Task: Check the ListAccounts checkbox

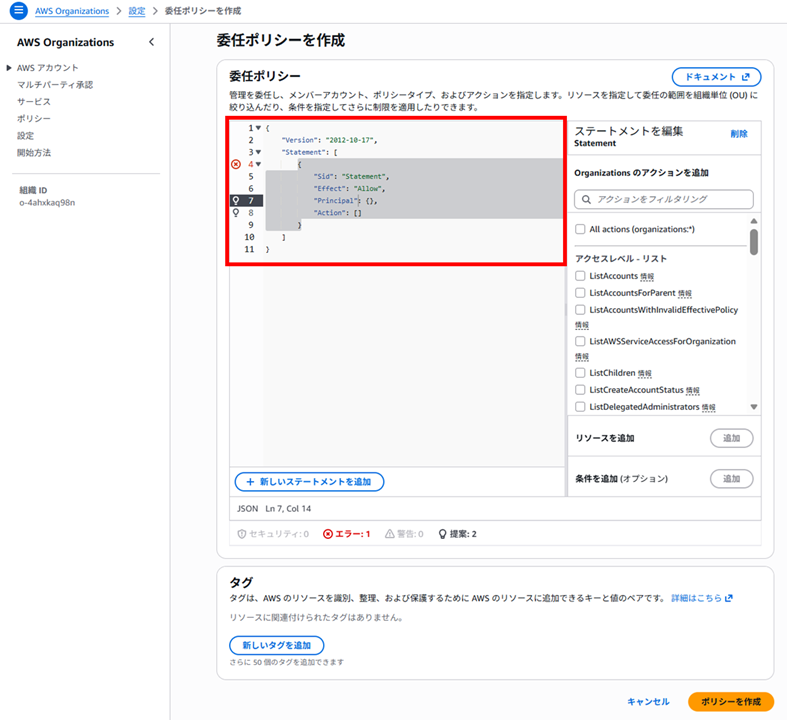Action: click(580, 276)
